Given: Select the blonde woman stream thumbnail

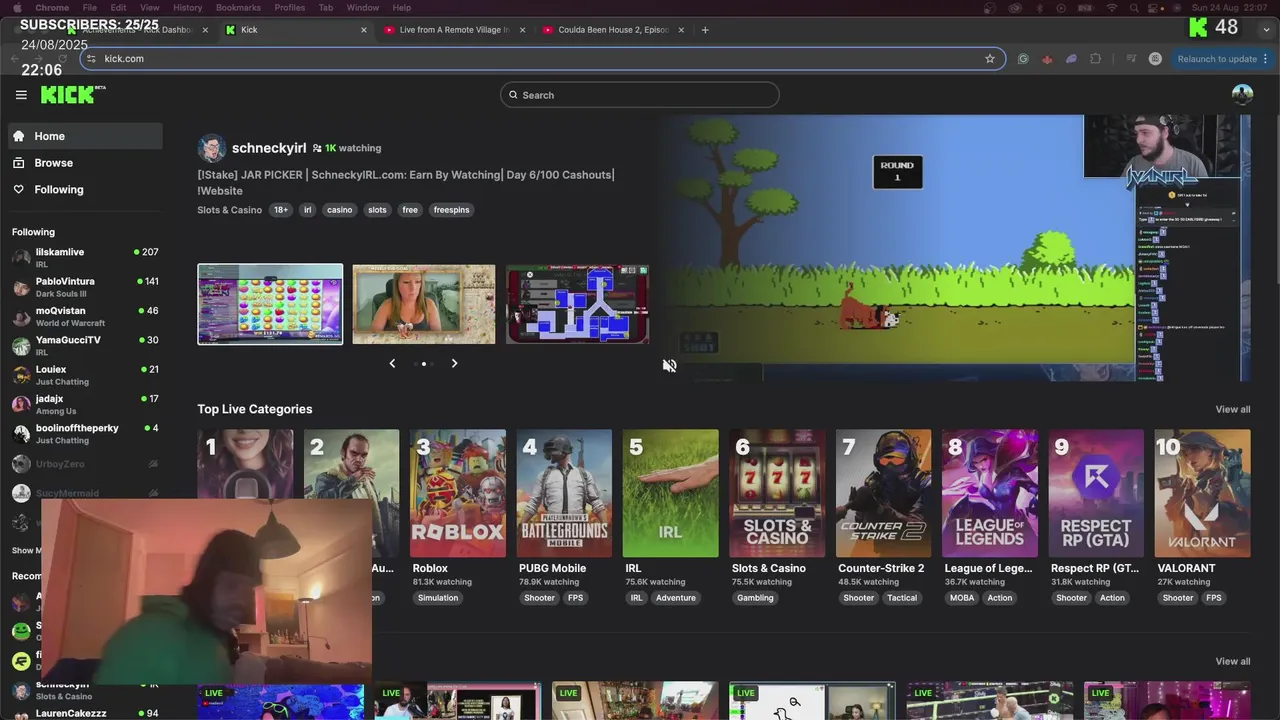Looking at the screenshot, I should coord(424,304).
